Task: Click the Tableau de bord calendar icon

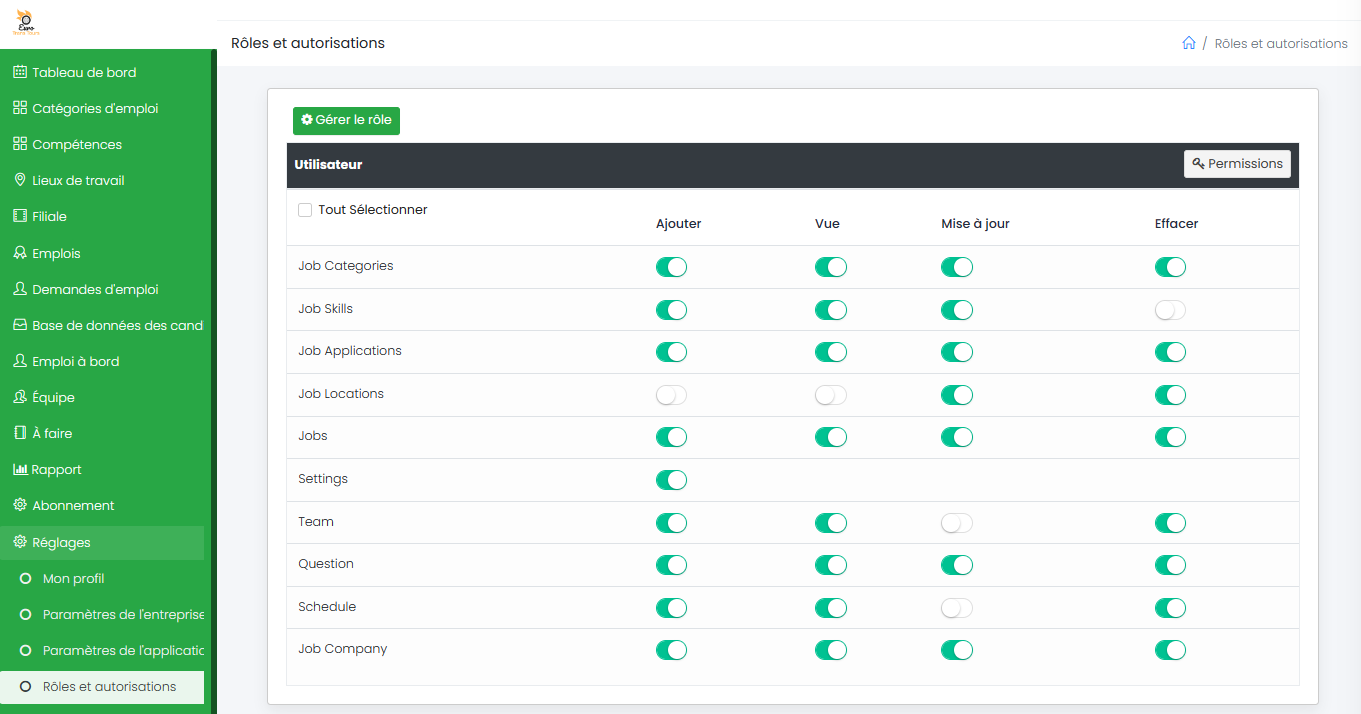Action: click(19, 72)
